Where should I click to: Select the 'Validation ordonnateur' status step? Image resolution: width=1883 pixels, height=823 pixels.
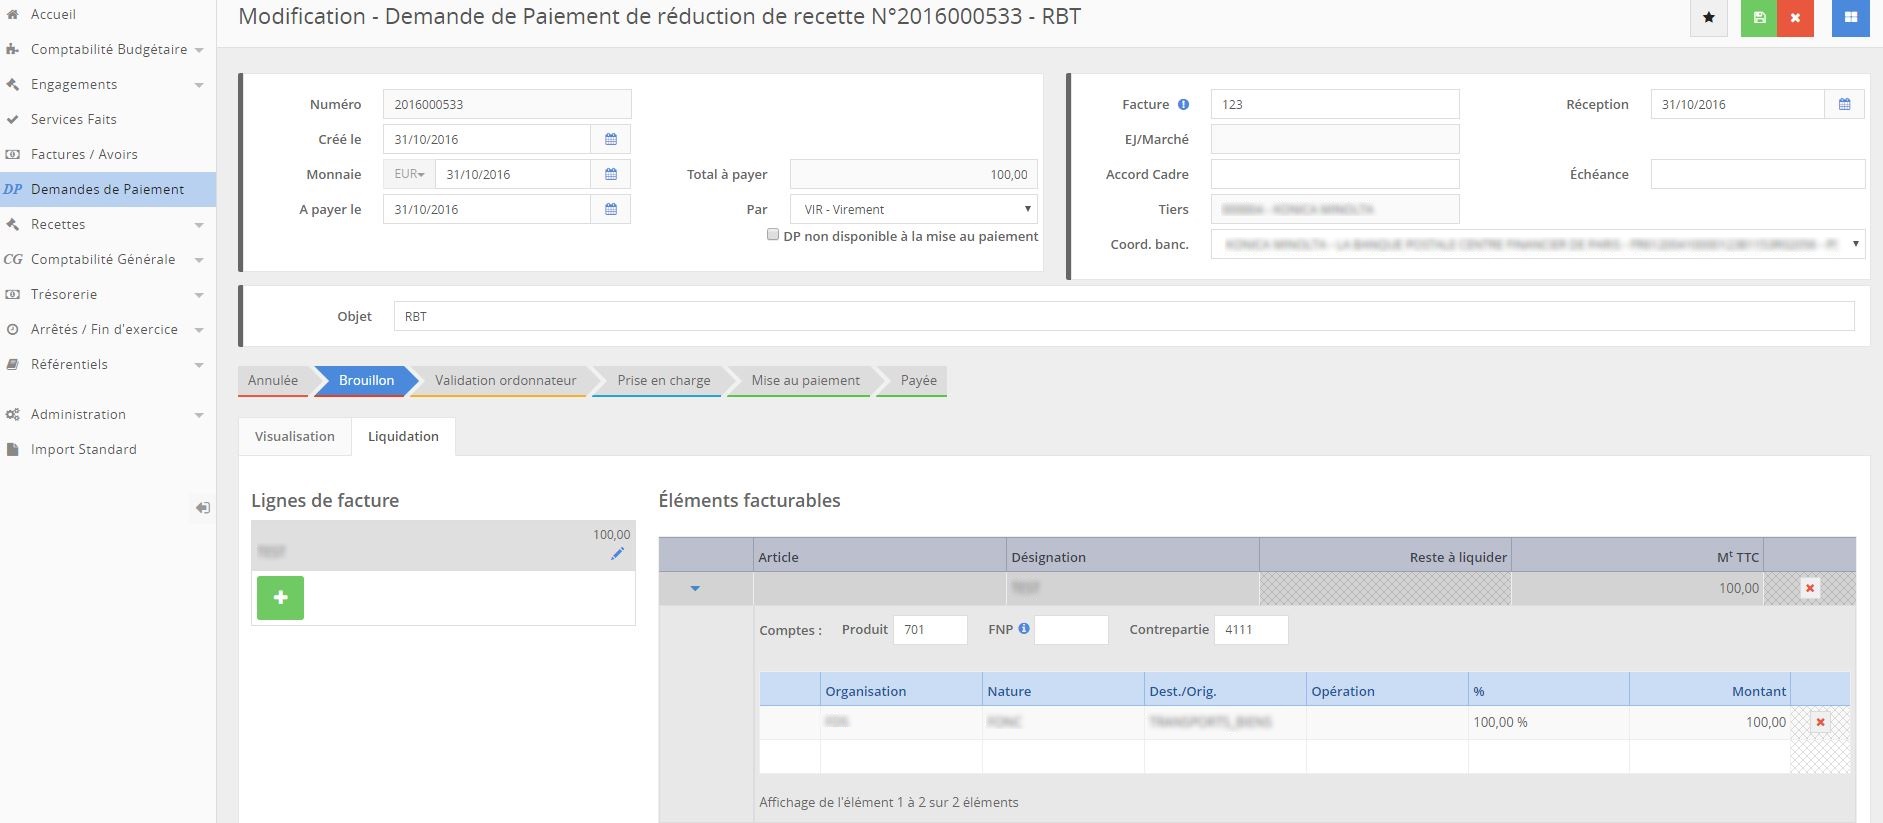click(505, 381)
